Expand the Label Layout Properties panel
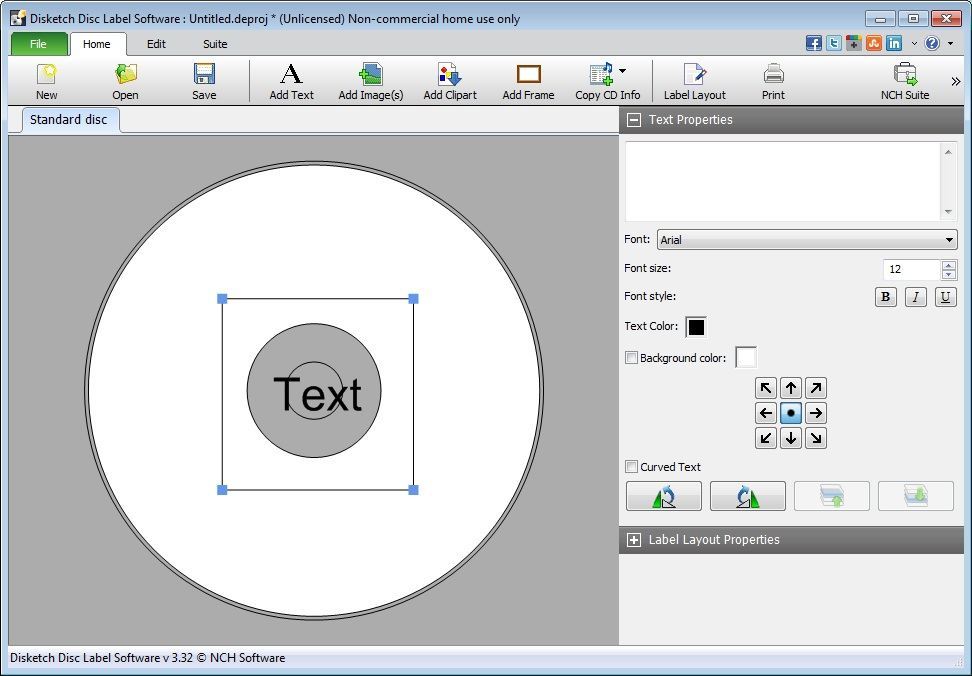Viewport: 972px width, 676px height. coord(634,539)
